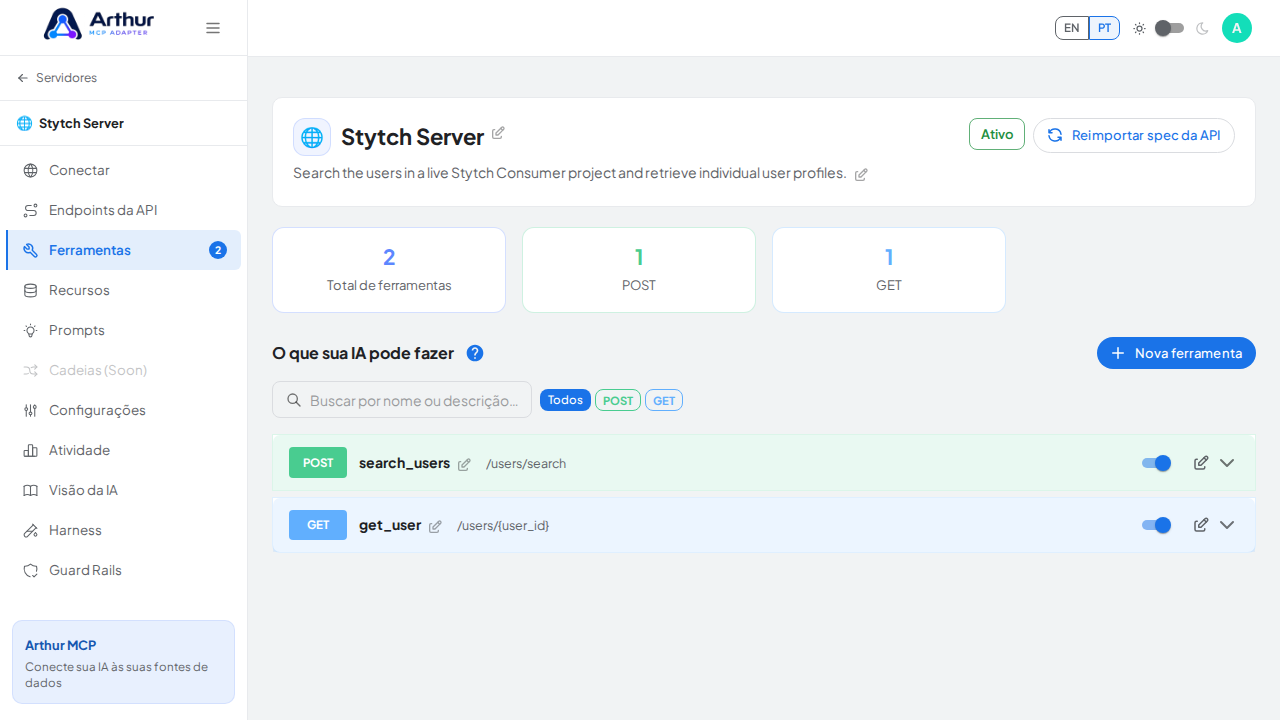This screenshot has height=720, width=1280.
Task: Click the /users/{user_id} path text
Action: coord(503,526)
